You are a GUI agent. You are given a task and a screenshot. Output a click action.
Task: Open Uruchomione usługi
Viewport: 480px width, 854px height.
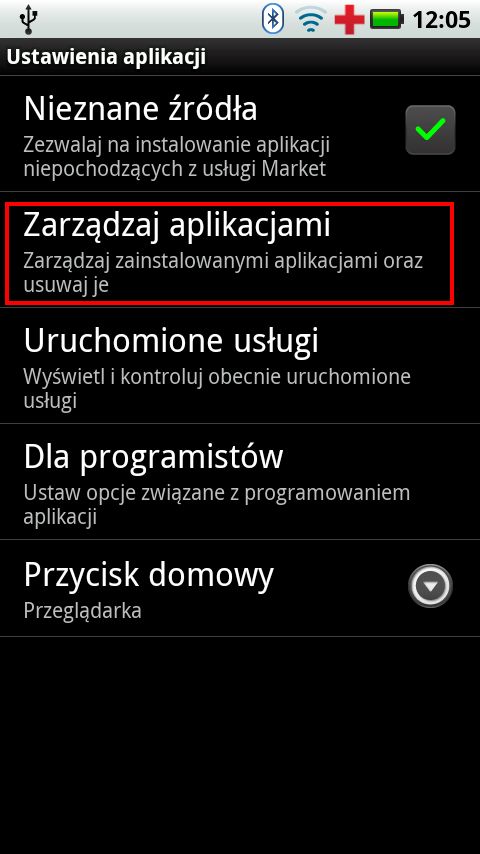click(240, 365)
